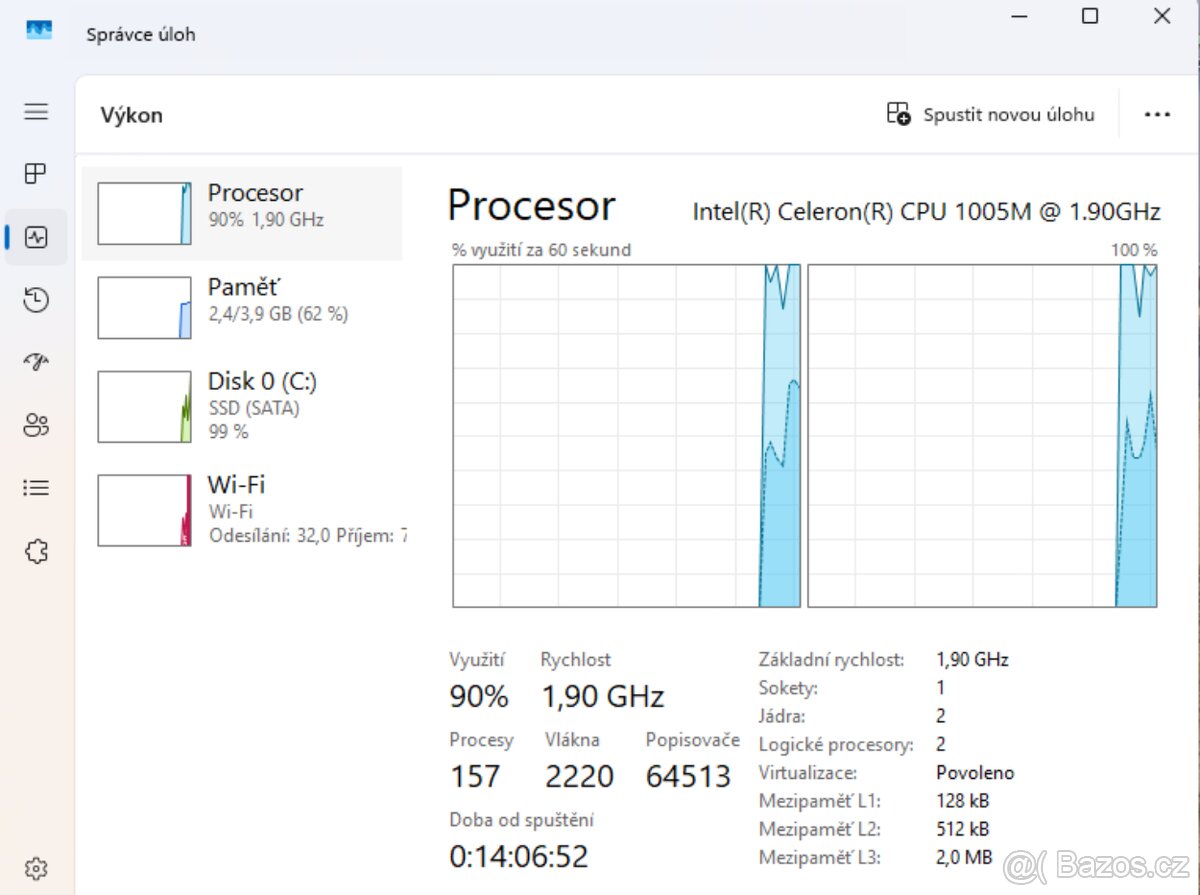Open the Services view
The height and width of the screenshot is (895, 1200).
tap(36, 551)
